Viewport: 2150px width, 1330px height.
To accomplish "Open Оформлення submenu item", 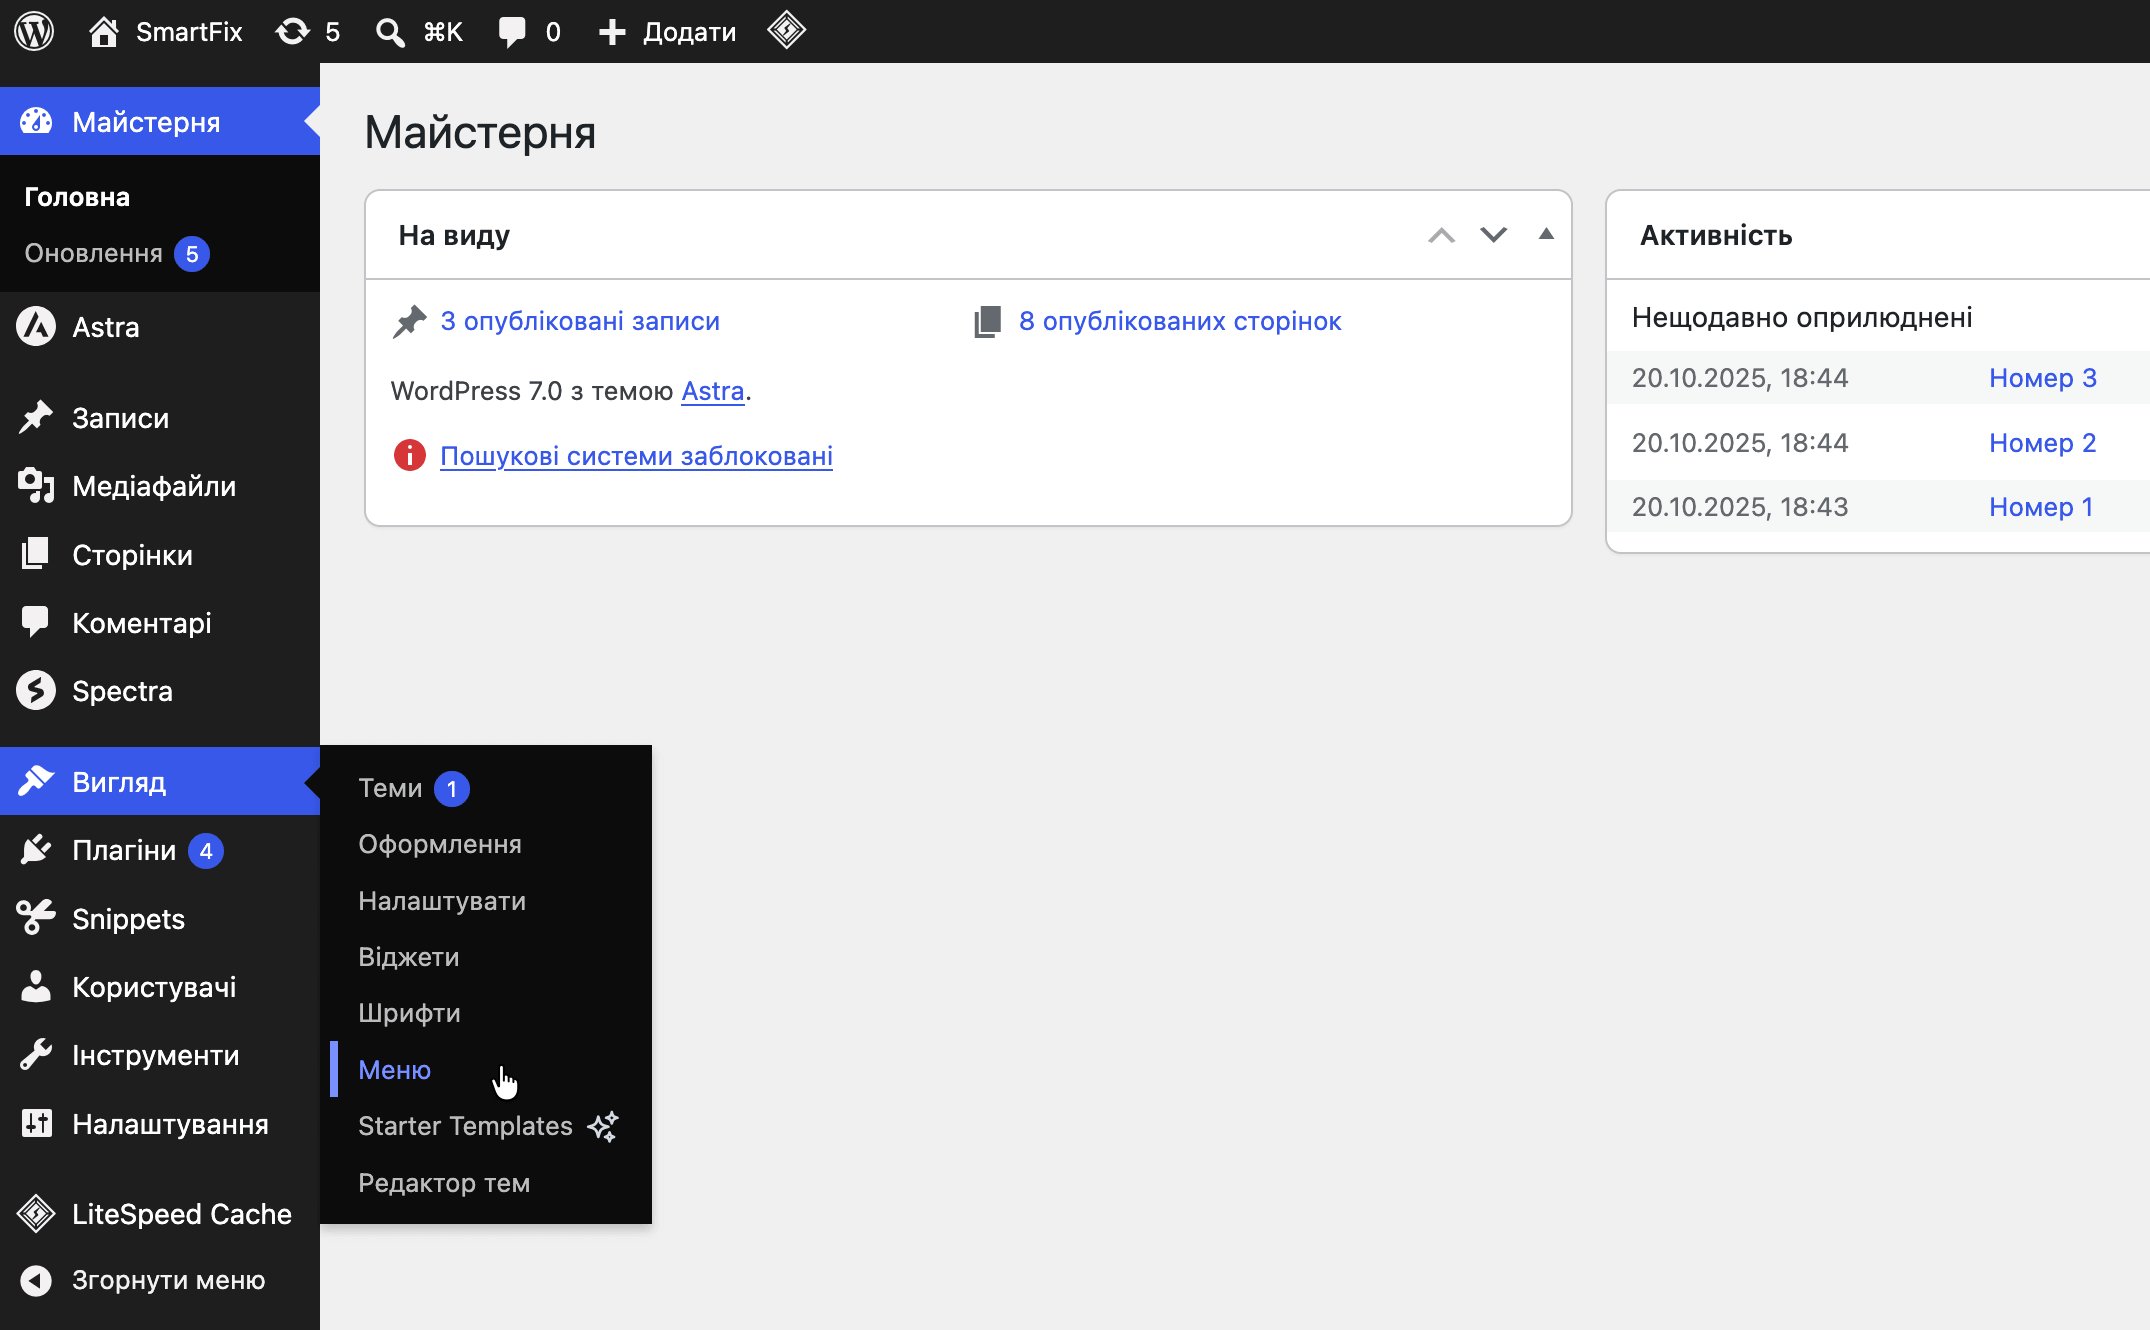I will pyautogui.click(x=440, y=844).
